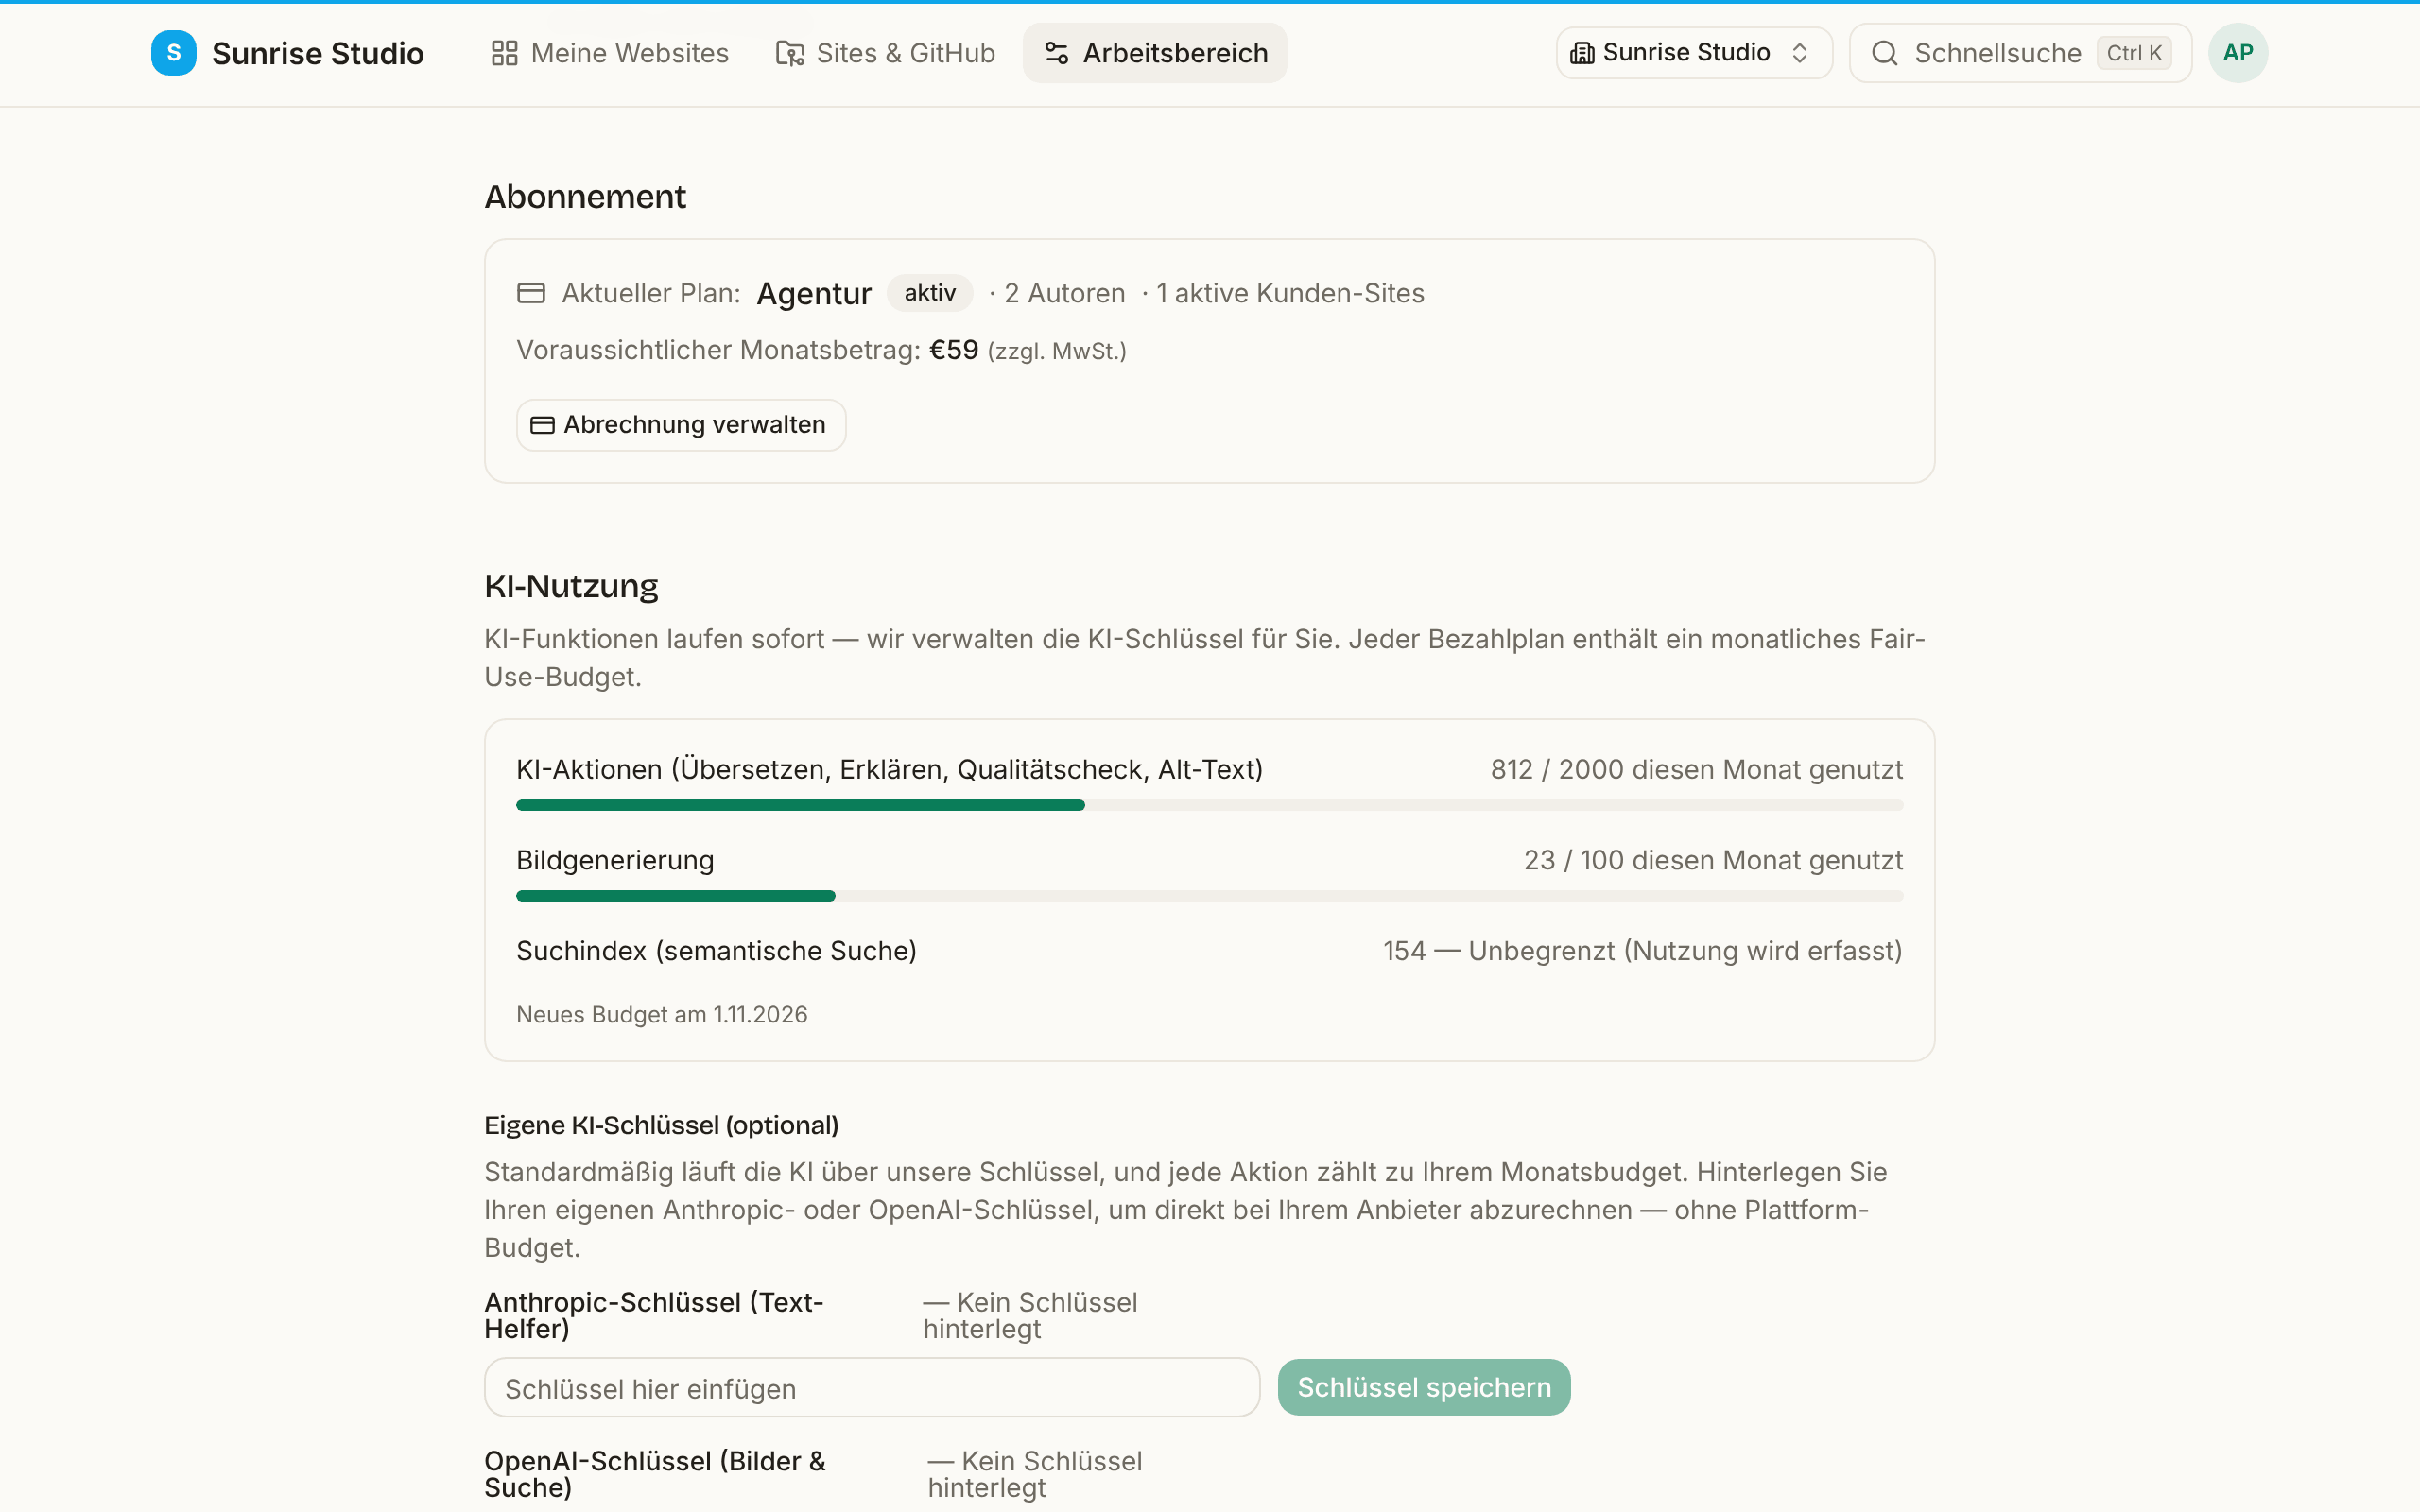Click Eigene KI-Schlüssel (optional) heading
The image size is (2420, 1512).
[x=662, y=1125]
